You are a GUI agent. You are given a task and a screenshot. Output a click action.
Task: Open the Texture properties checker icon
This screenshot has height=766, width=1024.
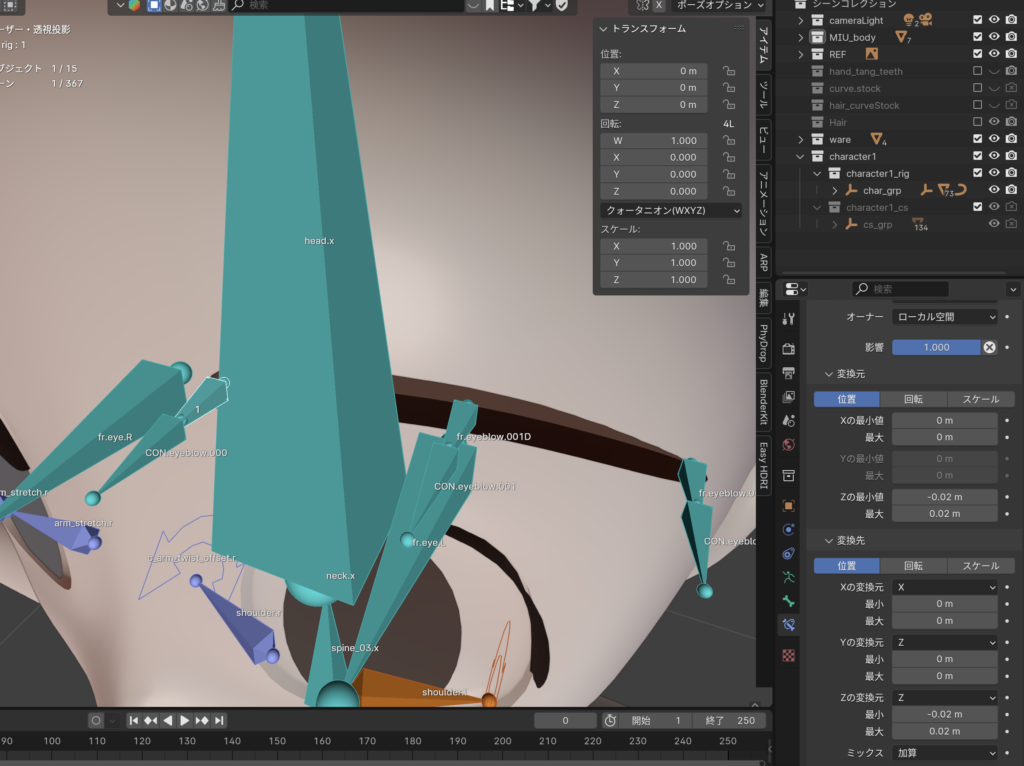(x=789, y=656)
